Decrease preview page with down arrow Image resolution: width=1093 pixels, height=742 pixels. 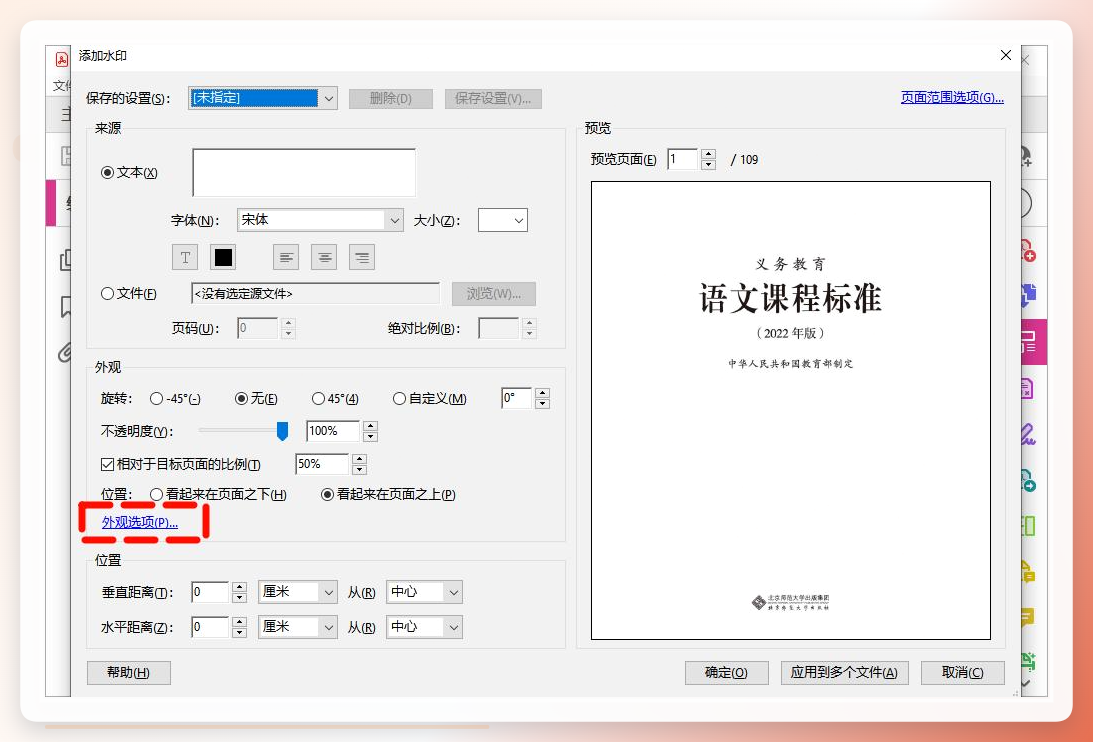pos(708,165)
